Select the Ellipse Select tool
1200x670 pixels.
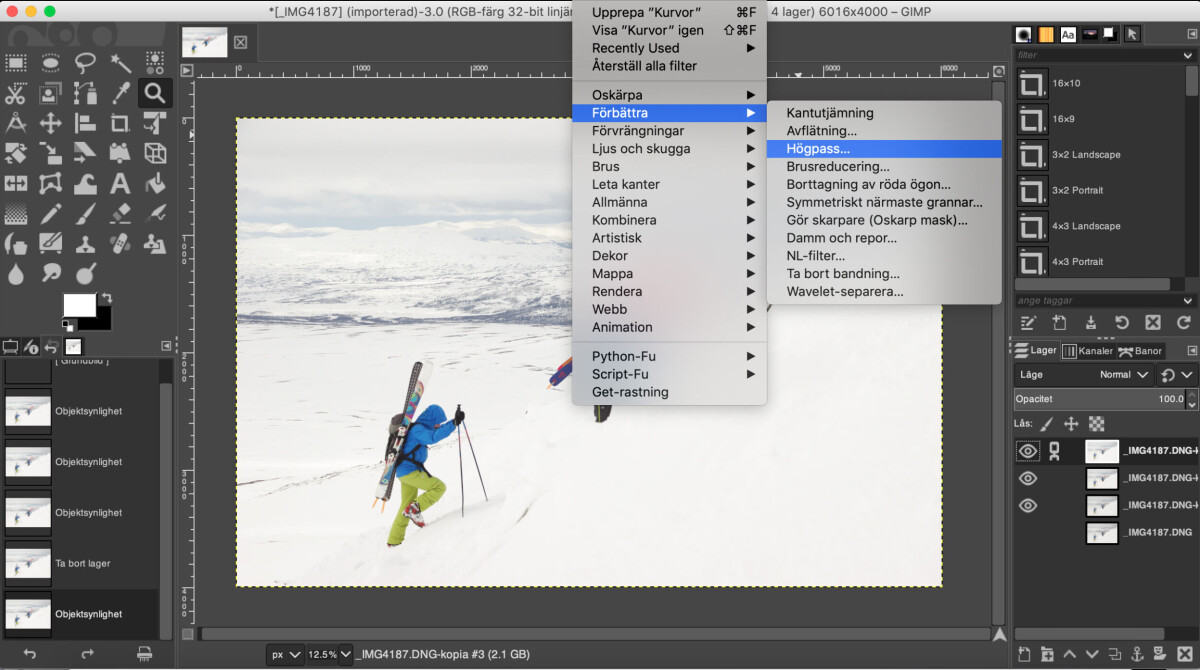pyautogui.click(x=51, y=63)
